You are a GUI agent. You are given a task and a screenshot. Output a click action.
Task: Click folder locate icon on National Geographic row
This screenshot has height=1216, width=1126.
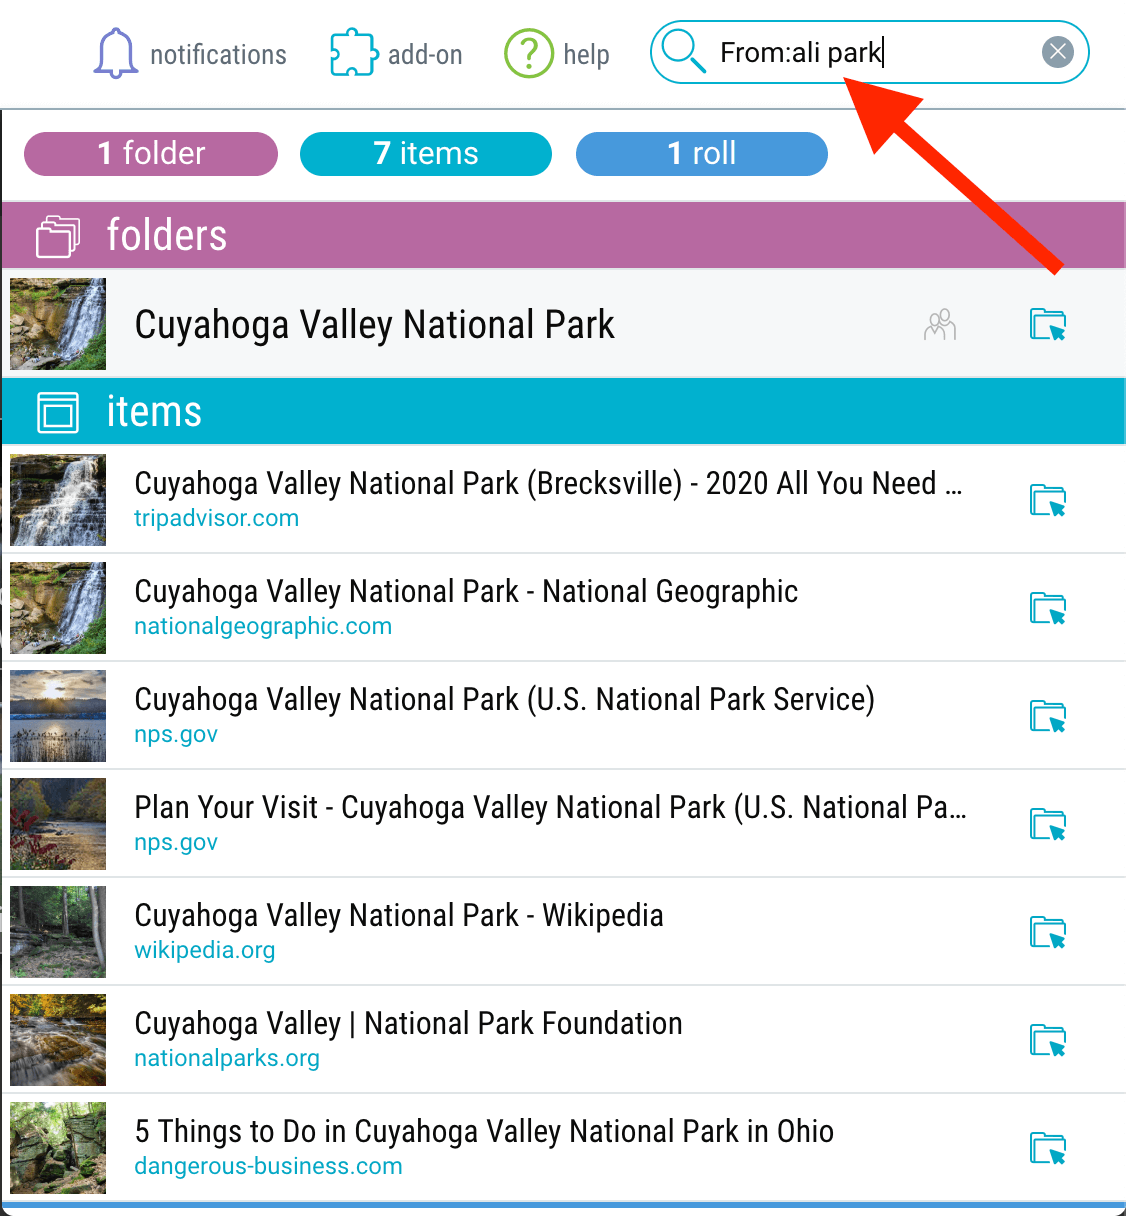click(x=1048, y=608)
